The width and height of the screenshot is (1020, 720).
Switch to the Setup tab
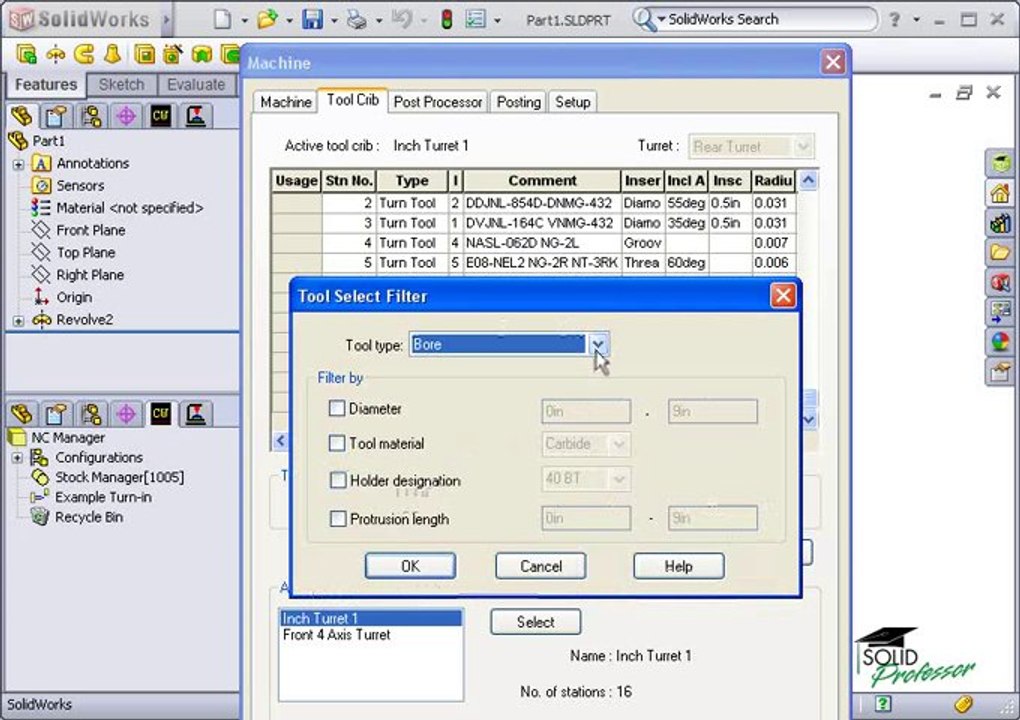tap(572, 102)
